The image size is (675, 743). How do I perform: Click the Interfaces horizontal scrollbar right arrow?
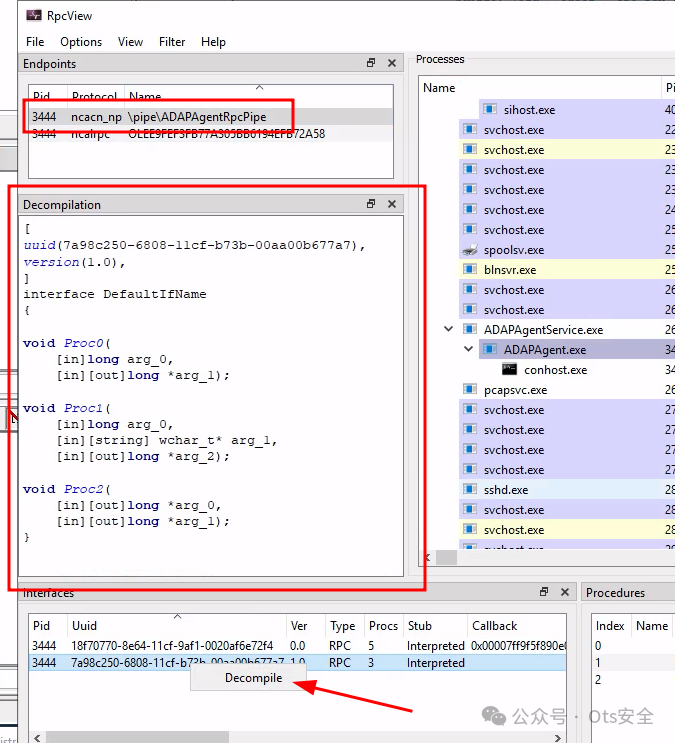(557, 738)
